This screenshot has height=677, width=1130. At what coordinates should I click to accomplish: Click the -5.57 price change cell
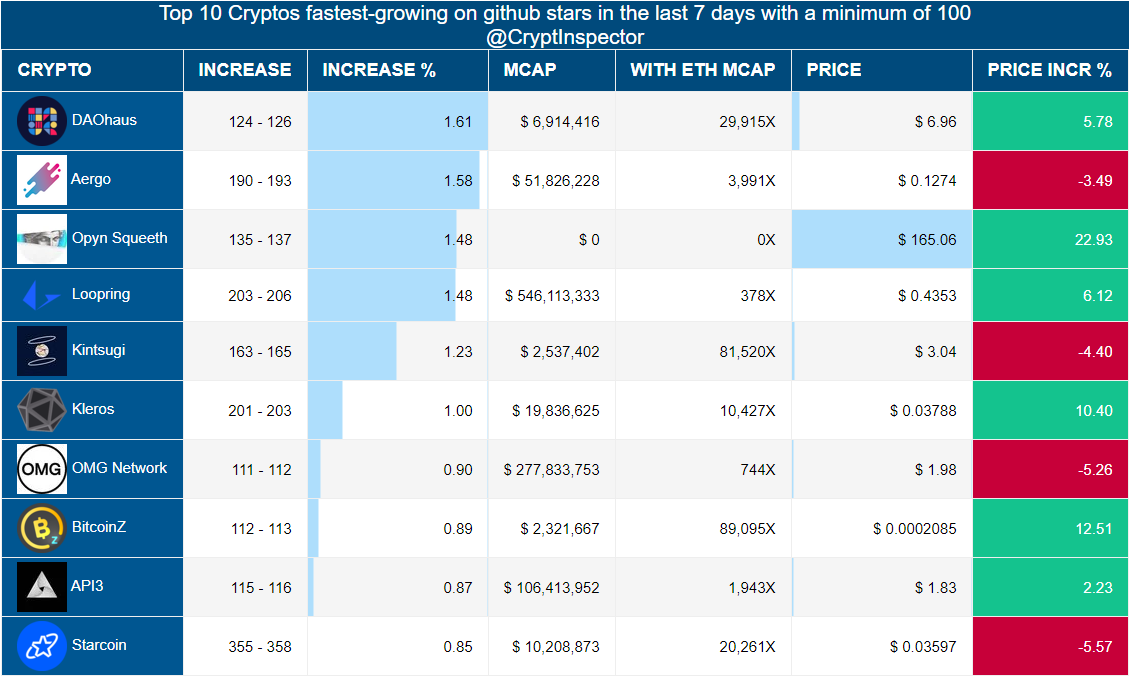(x=1050, y=647)
